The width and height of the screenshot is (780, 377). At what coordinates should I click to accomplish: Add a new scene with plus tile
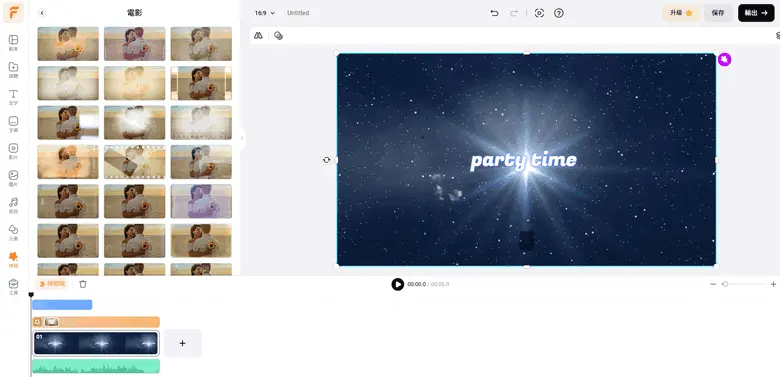click(x=183, y=343)
